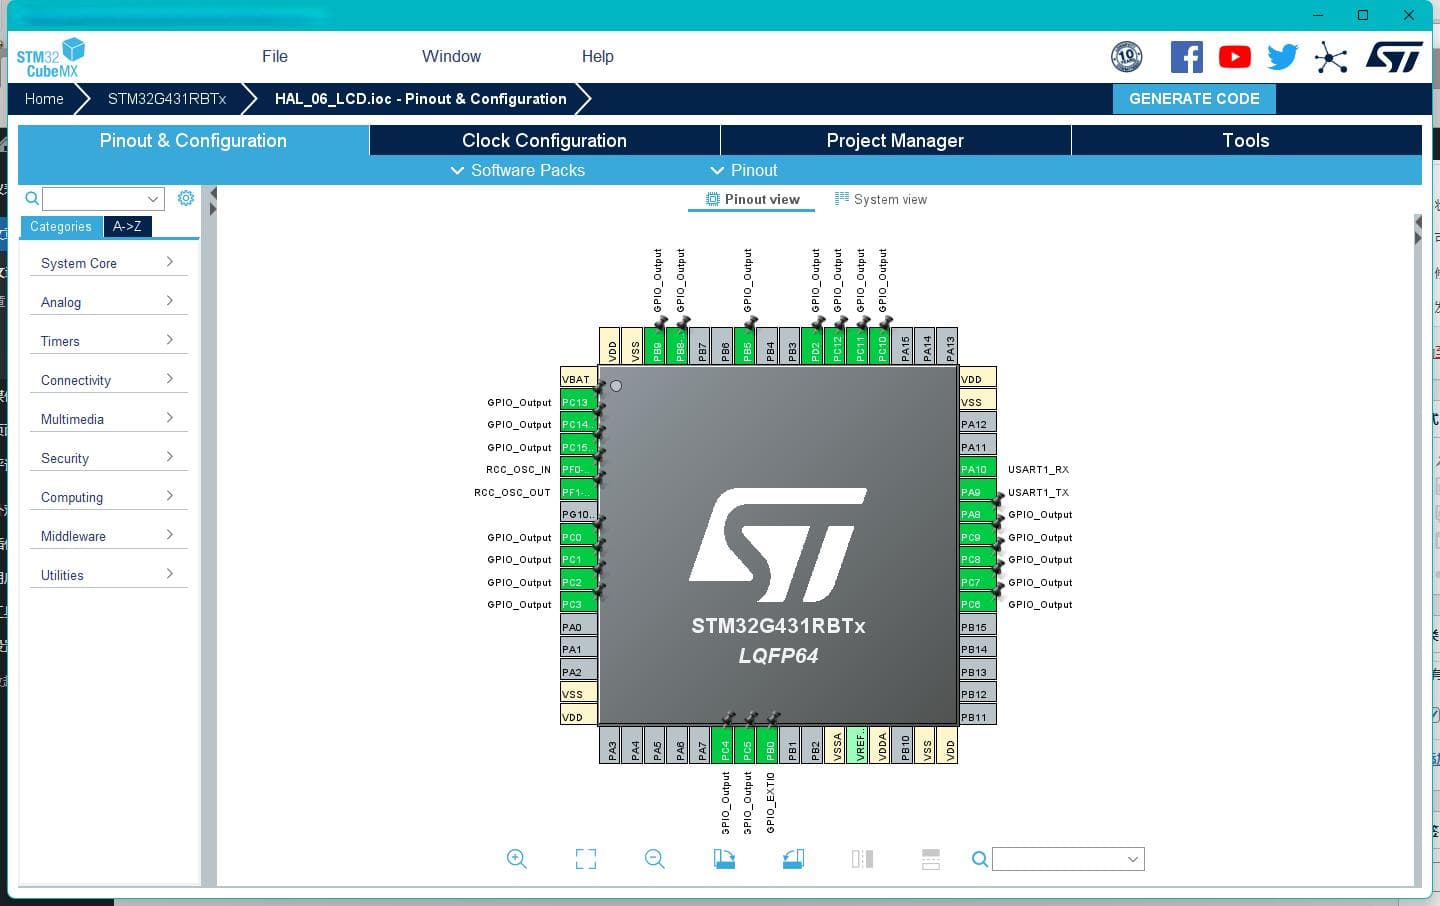This screenshot has width=1440, height=906.
Task: Zoom out of the pinout view
Action: point(655,859)
